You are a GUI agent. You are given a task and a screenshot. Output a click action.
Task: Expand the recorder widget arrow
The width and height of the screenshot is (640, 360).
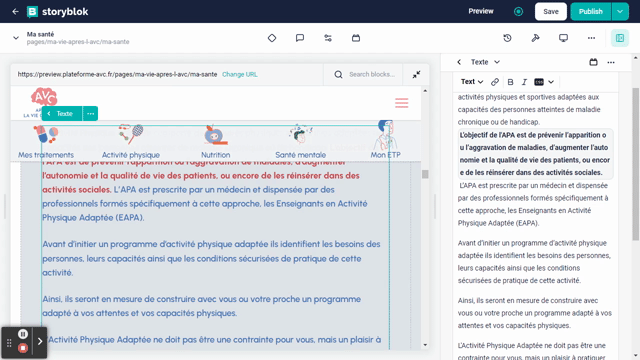point(40,341)
